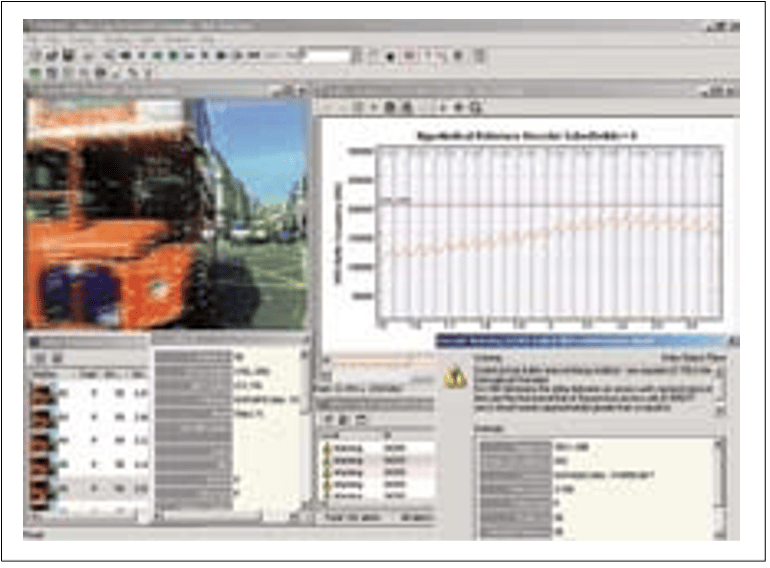Click the magnifier zoom icon above the chart
The image size is (770, 568).
[x=476, y=106]
